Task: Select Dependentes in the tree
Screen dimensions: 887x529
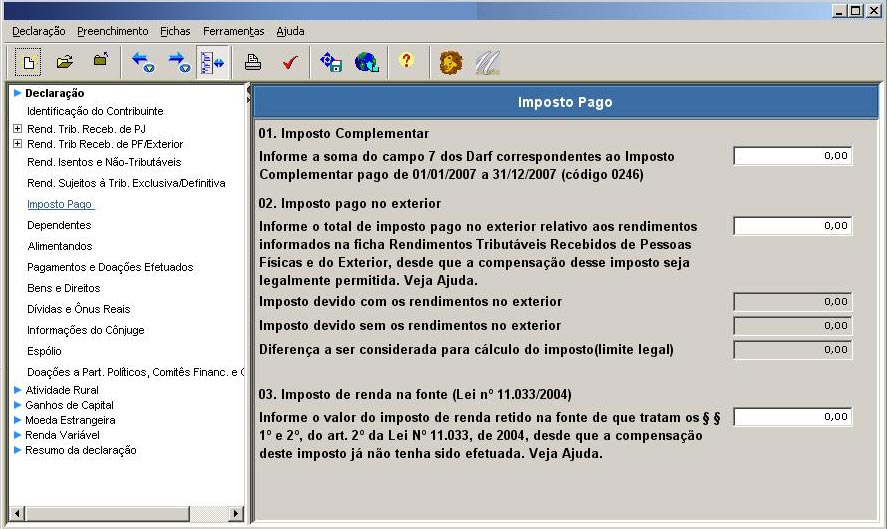Action: [x=59, y=226]
